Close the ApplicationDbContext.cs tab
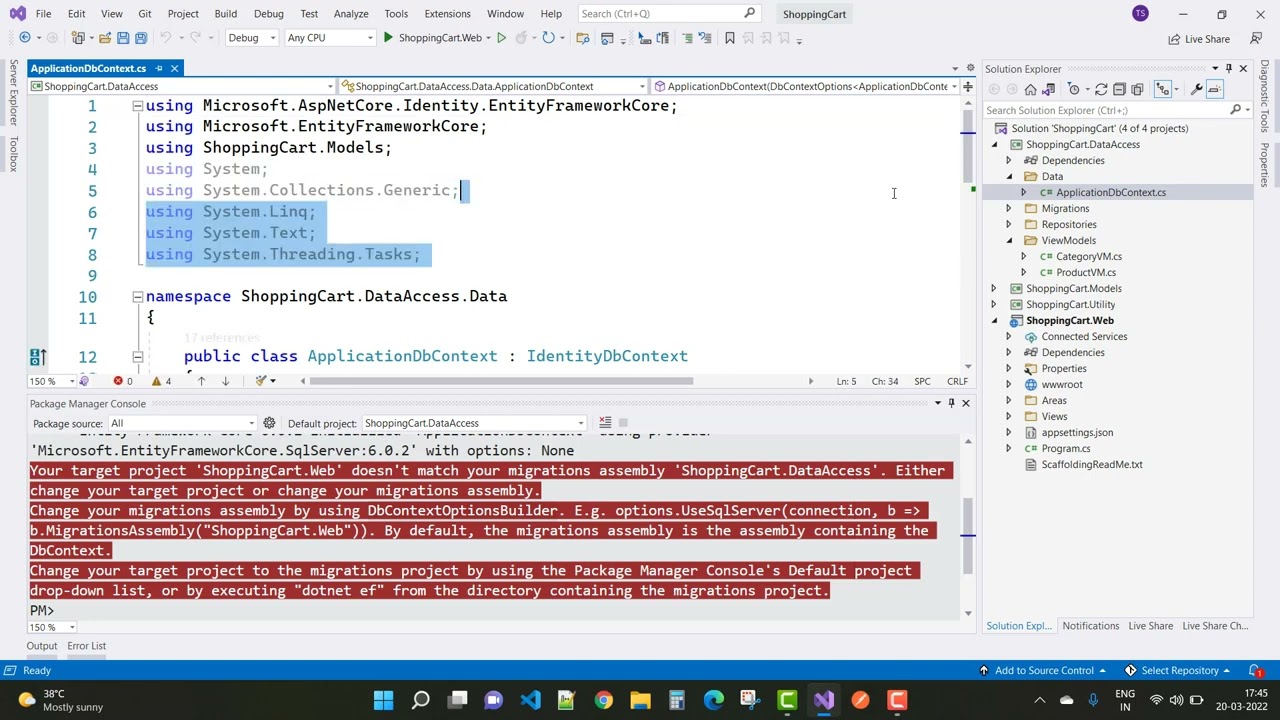This screenshot has width=1280, height=720. click(x=174, y=68)
